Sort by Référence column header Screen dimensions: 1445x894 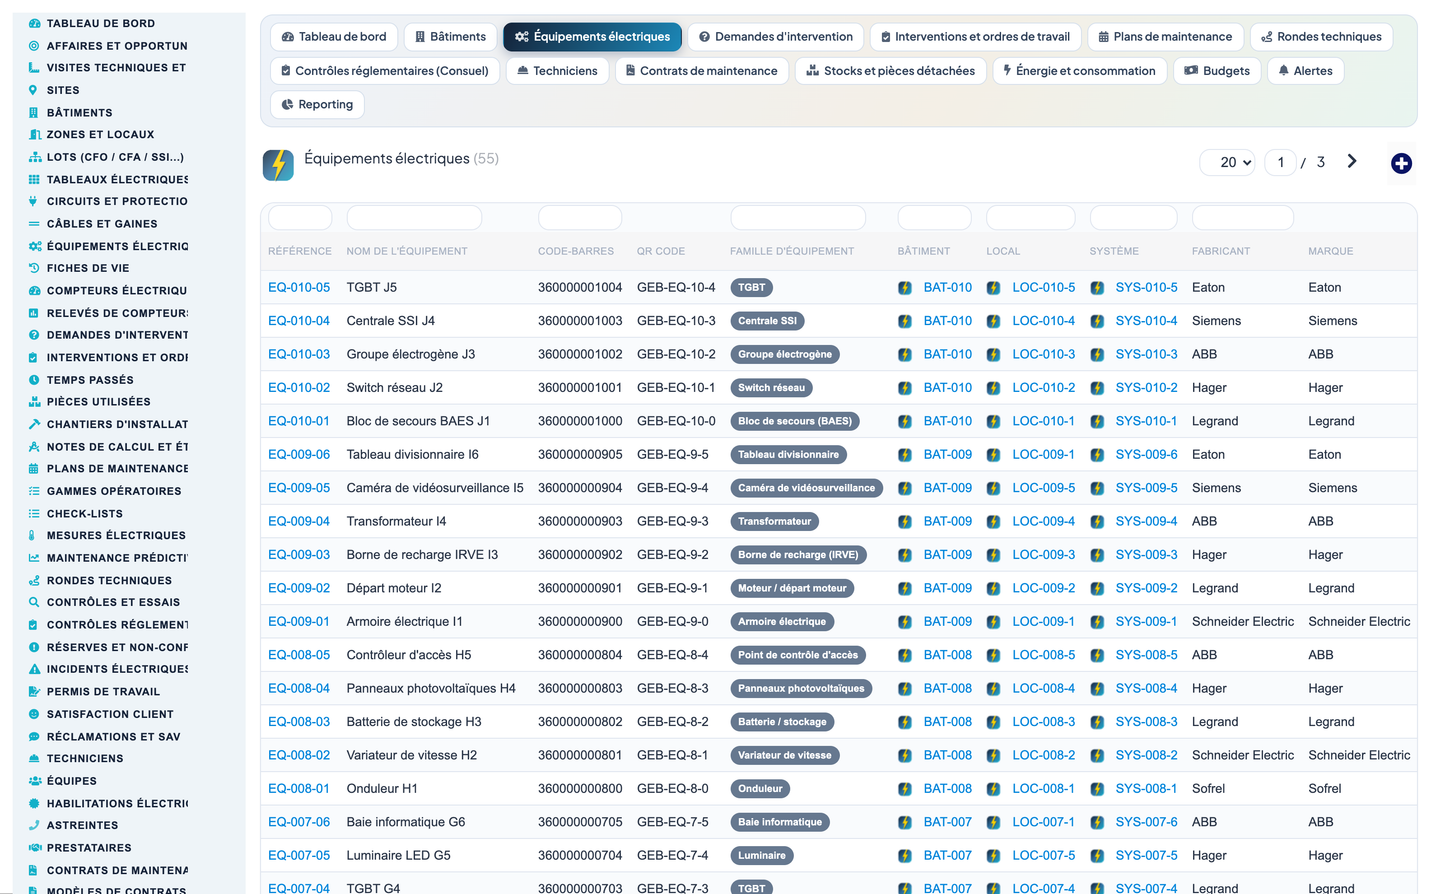pyautogui.click(x=299, y=251)
